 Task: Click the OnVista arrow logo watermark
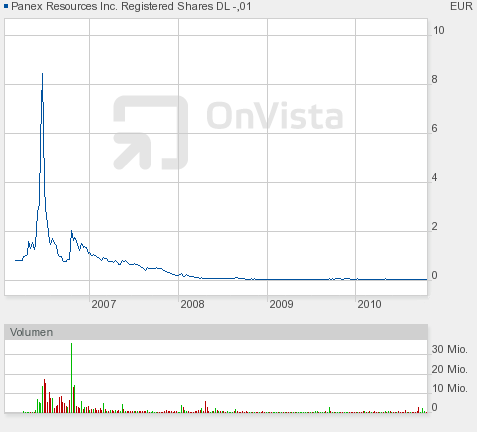click(x=151, y=132)
